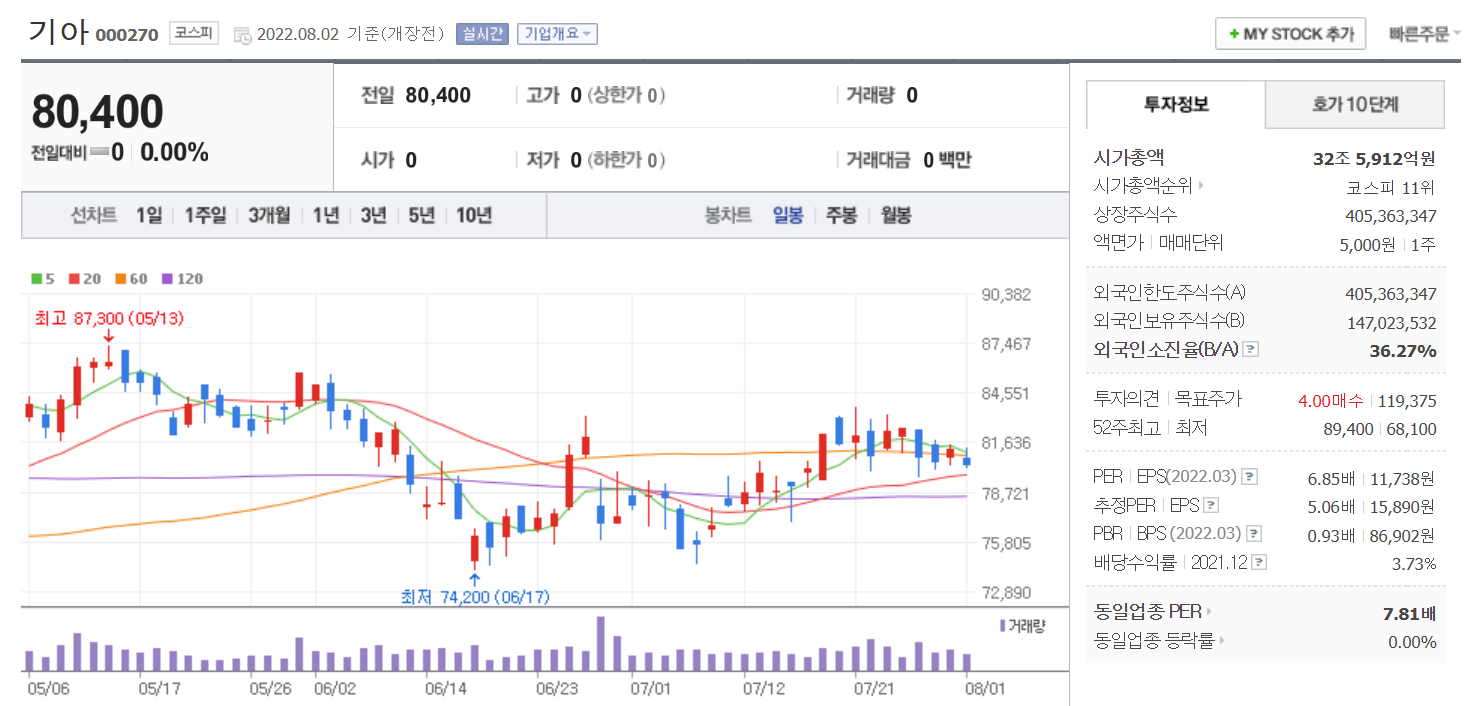Click the 52주최고 value 89,400
Viewport: 1471px width, 706px height.
click(x=1348, y=428)
